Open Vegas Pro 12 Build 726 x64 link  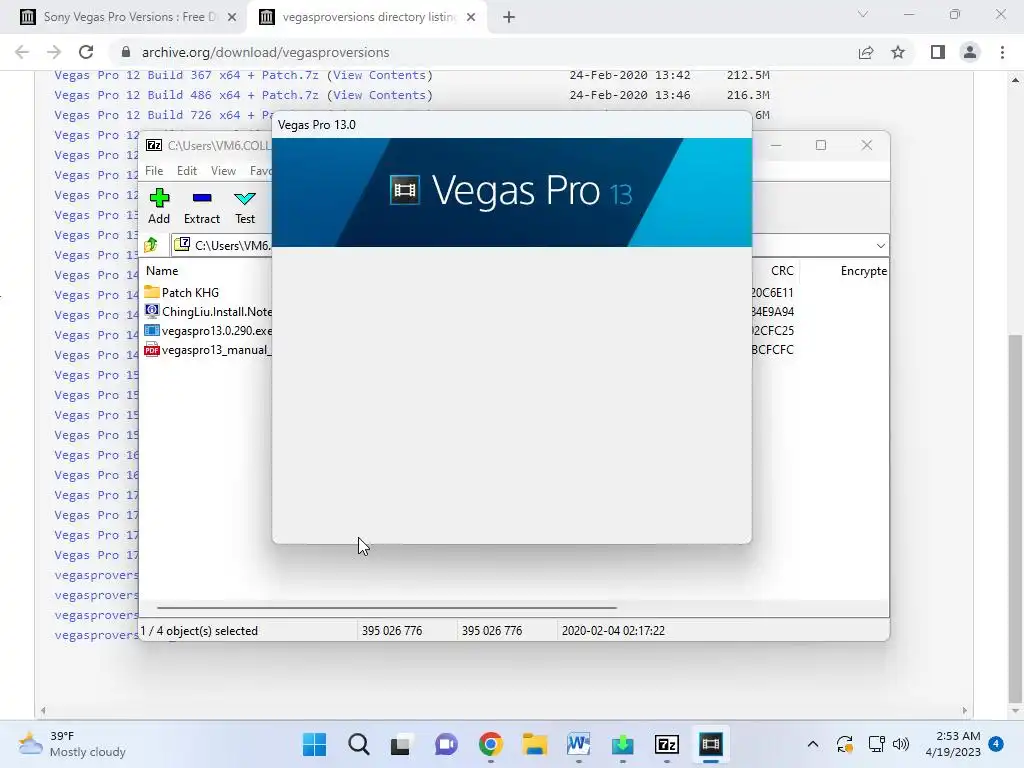click(x=163, y=115)
